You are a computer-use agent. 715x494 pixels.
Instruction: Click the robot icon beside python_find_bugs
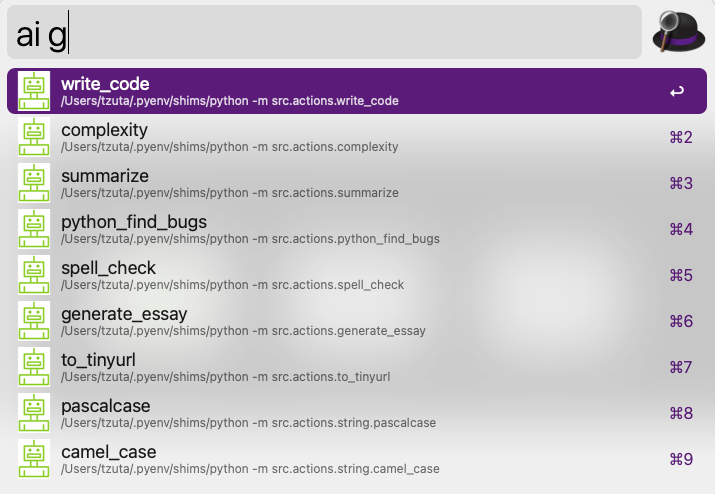(34, 229)
